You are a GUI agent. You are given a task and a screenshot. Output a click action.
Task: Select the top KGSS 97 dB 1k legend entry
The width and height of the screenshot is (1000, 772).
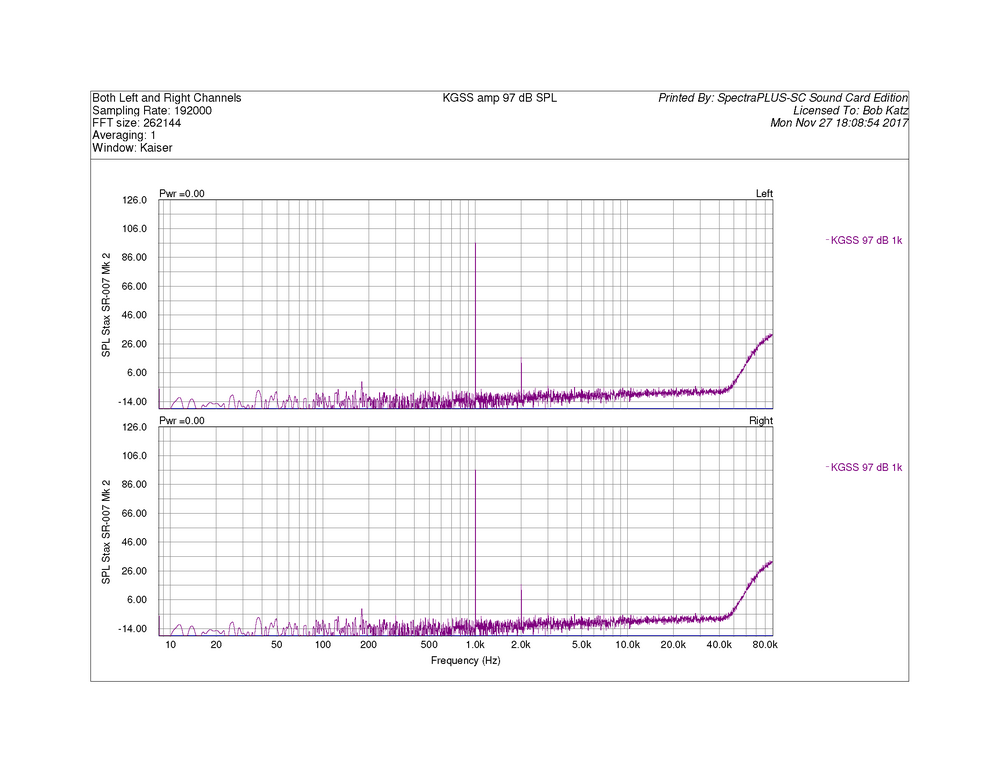coord(866,240)
